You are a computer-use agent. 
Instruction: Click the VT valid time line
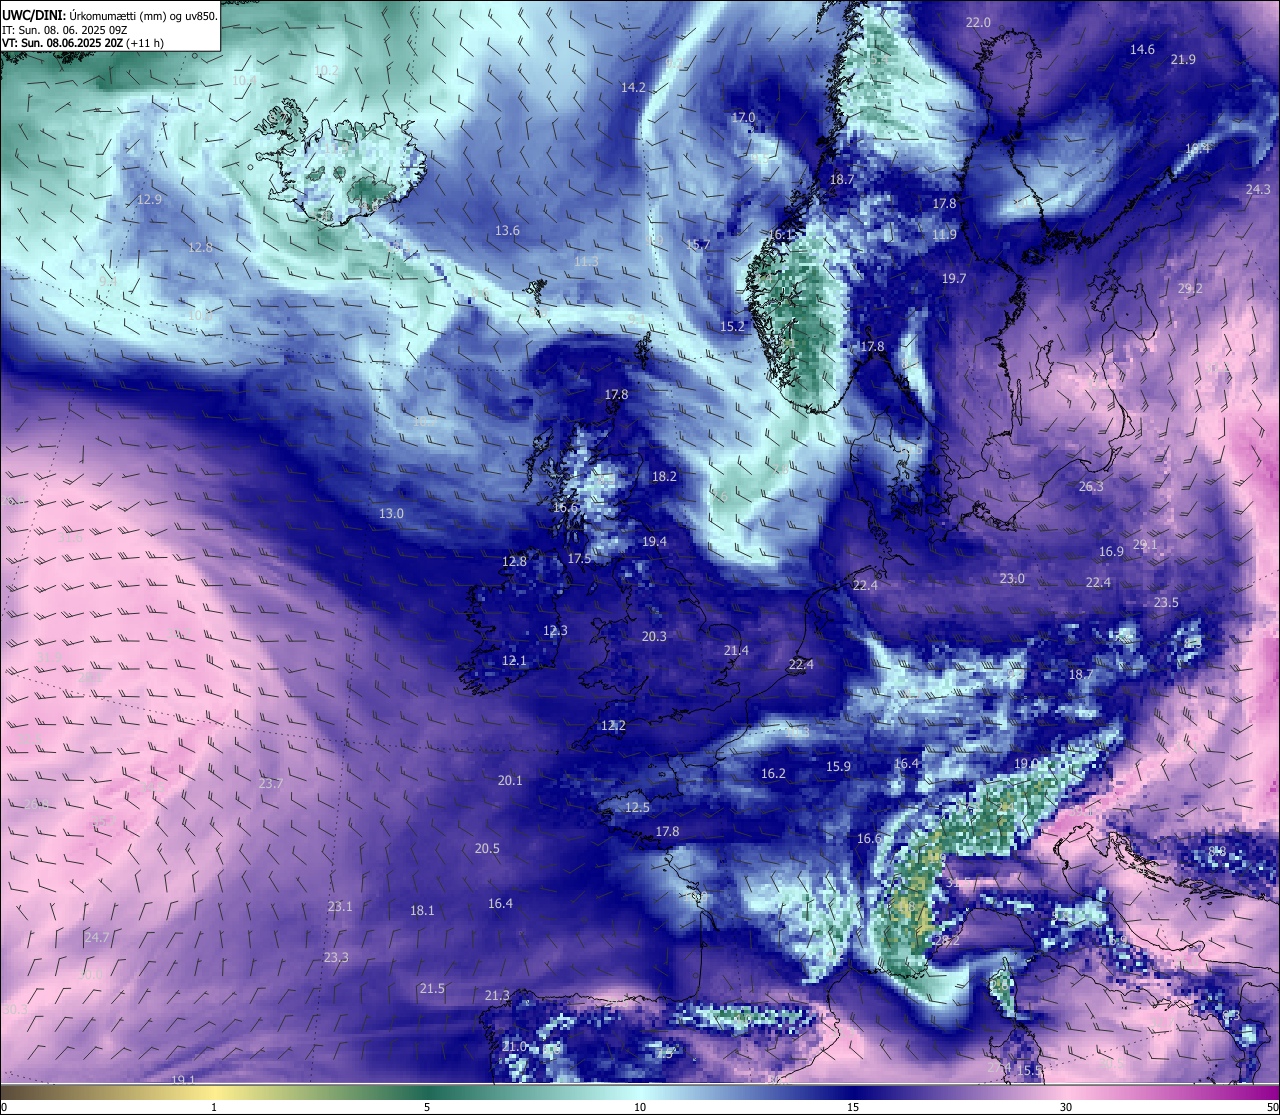click(83, 43)
